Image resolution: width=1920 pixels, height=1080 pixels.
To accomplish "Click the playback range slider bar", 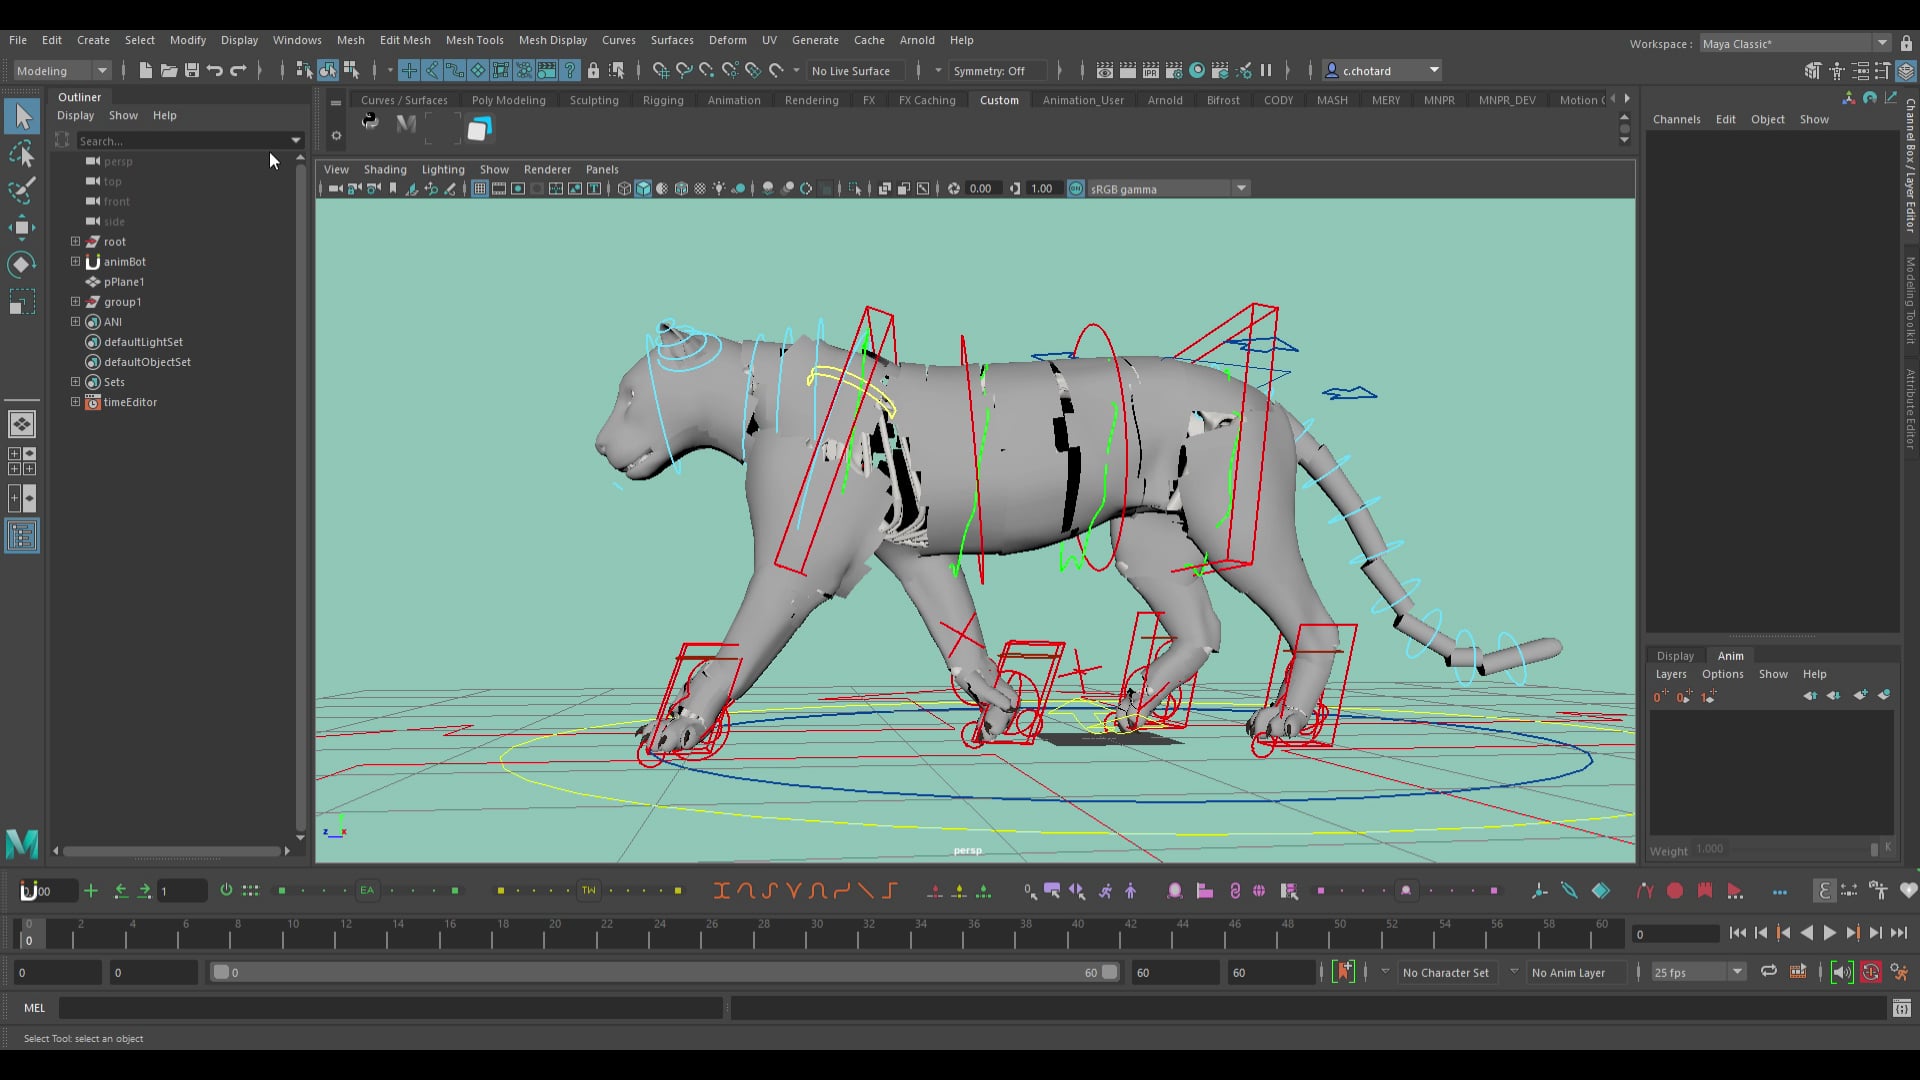I will tap(665, 972).
